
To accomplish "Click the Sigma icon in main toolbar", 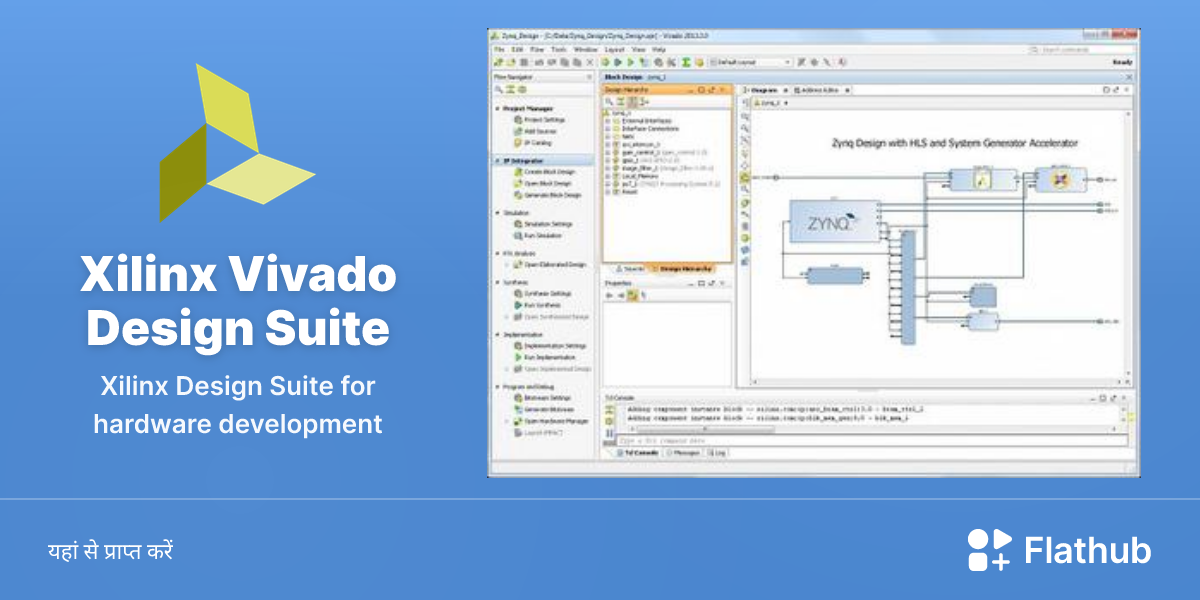I will point(686,62).
